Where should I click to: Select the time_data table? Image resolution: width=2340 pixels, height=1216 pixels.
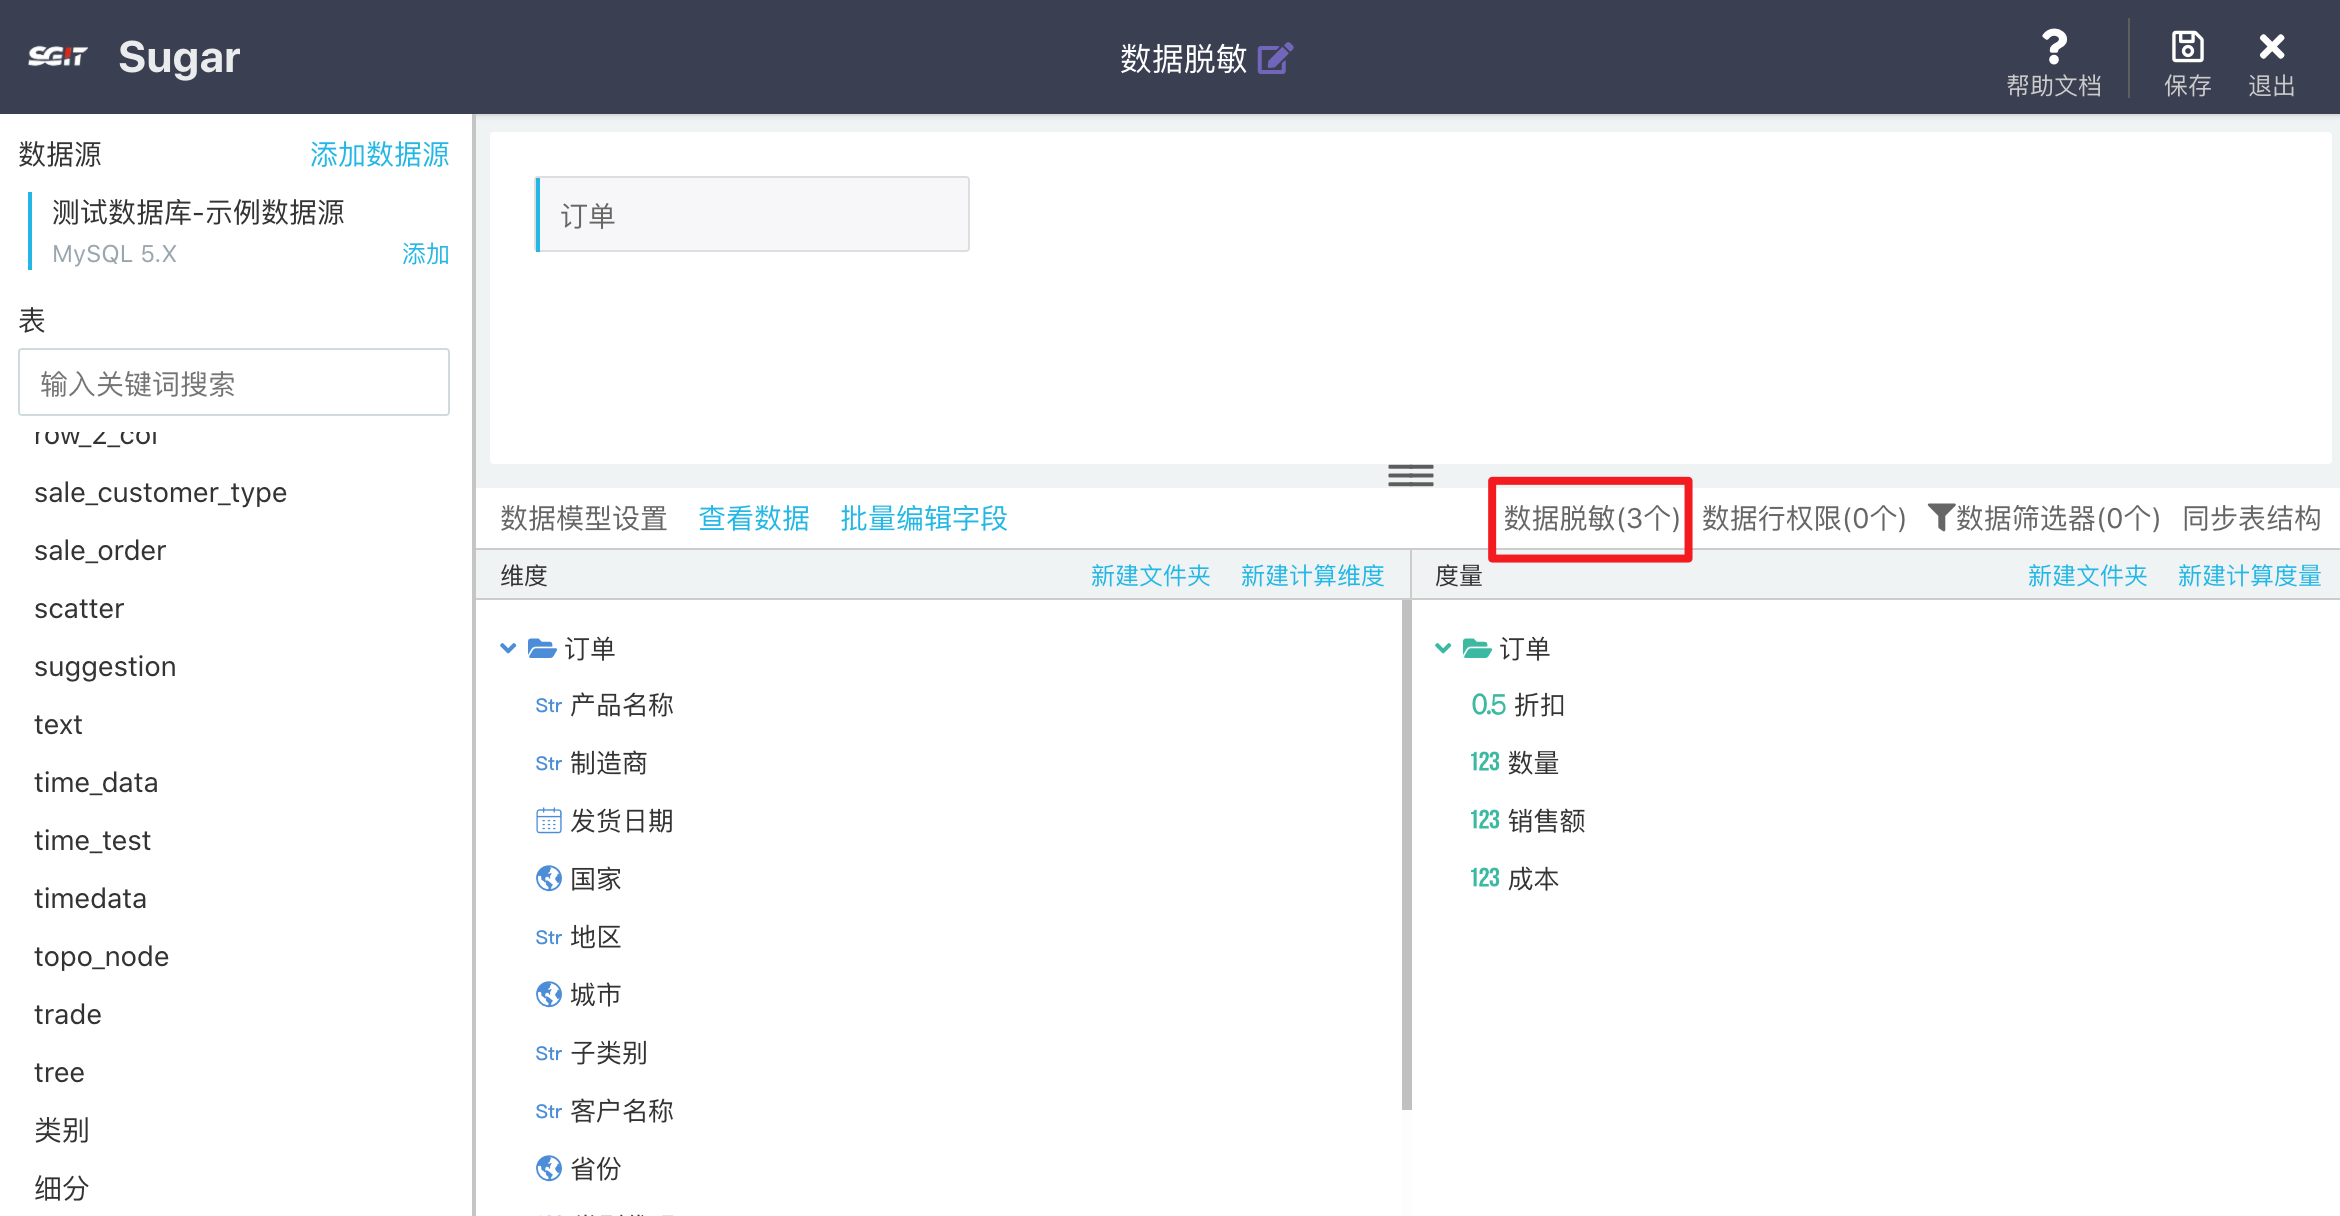click(96, 782)
